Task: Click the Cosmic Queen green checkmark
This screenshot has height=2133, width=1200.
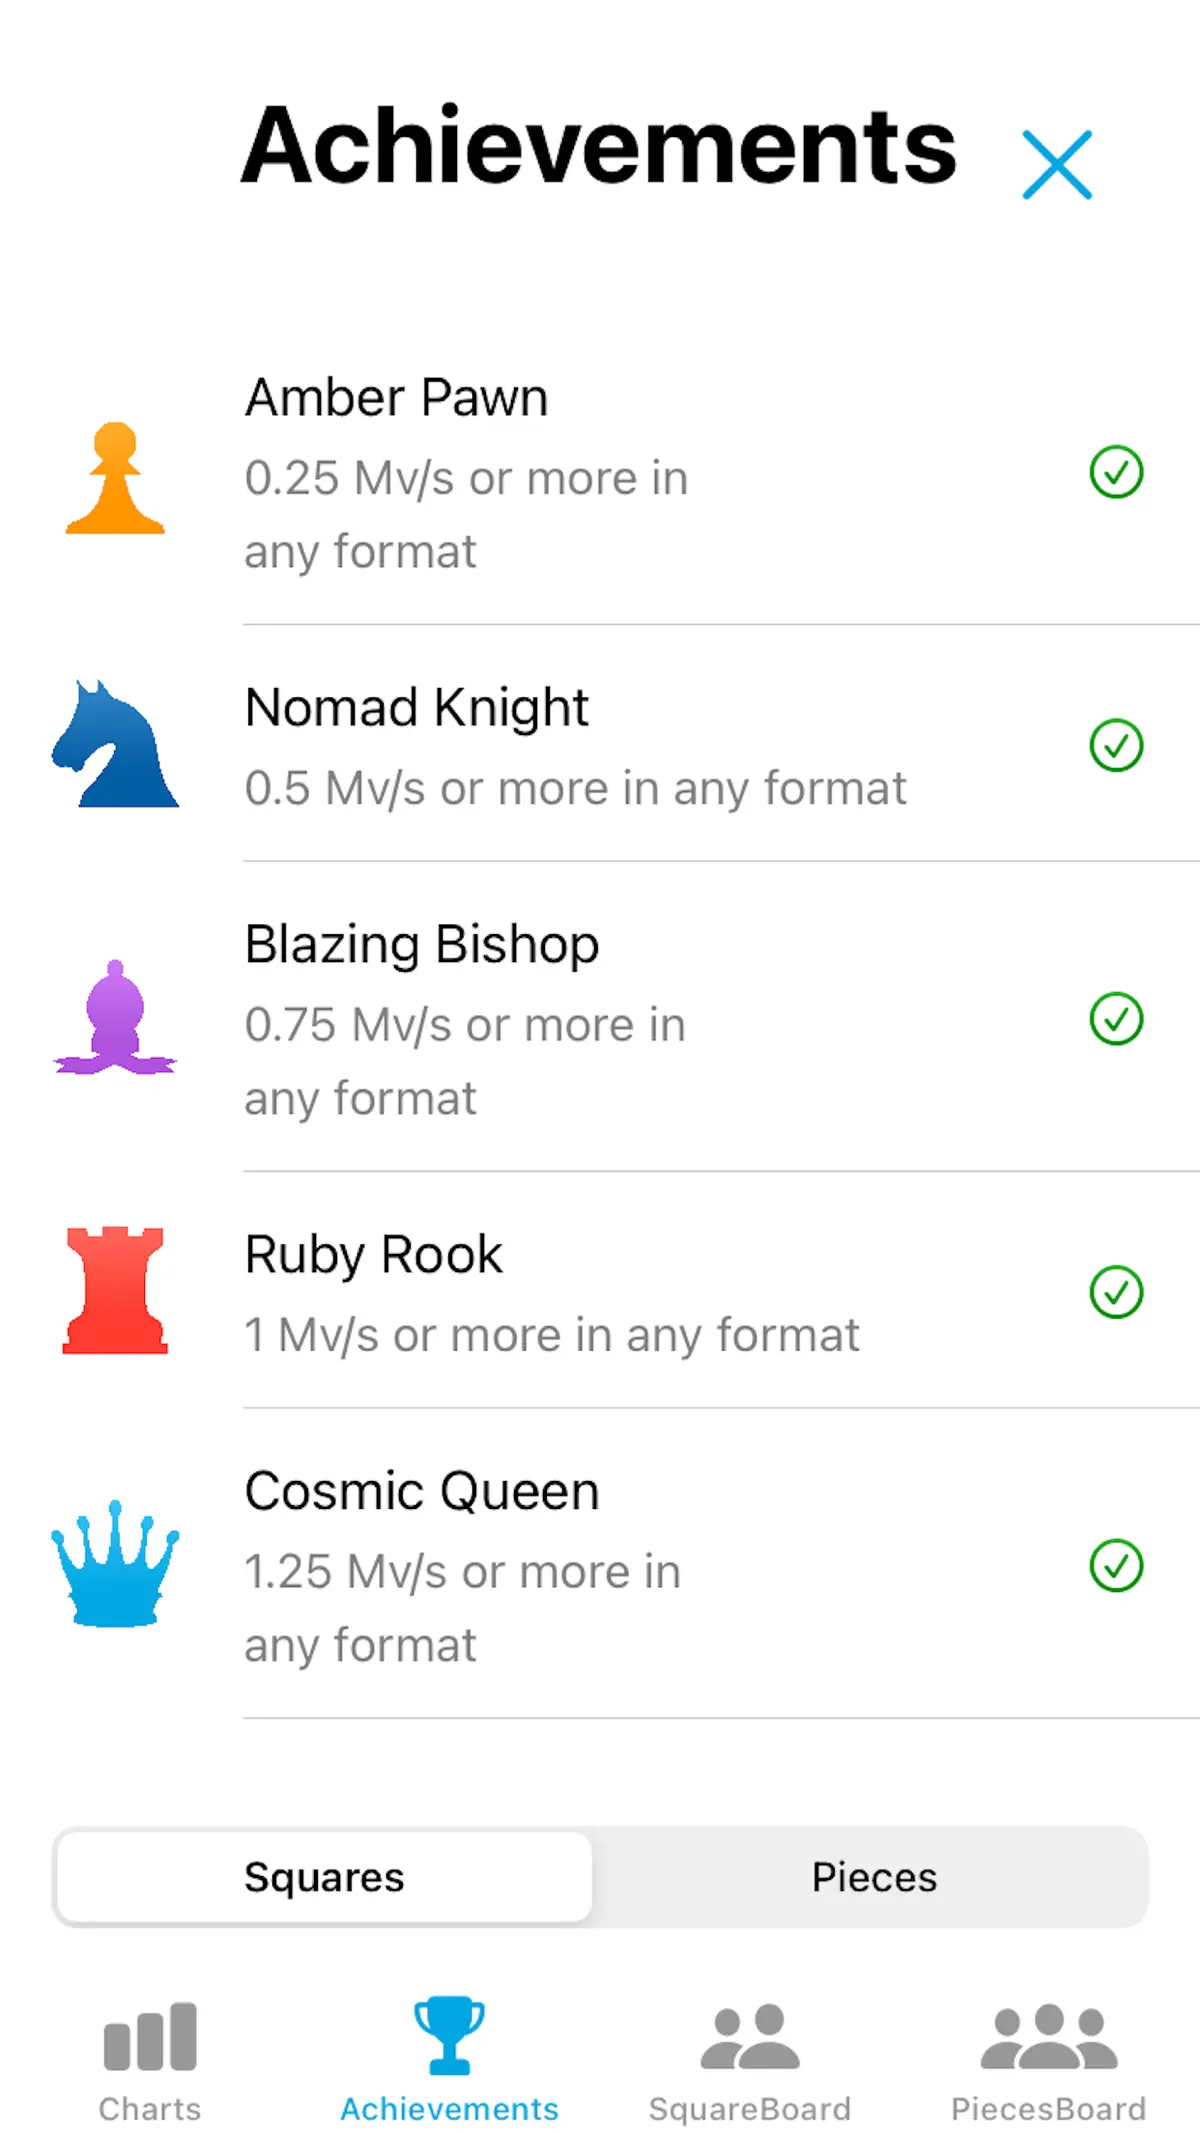Action: point(1116,1565)
